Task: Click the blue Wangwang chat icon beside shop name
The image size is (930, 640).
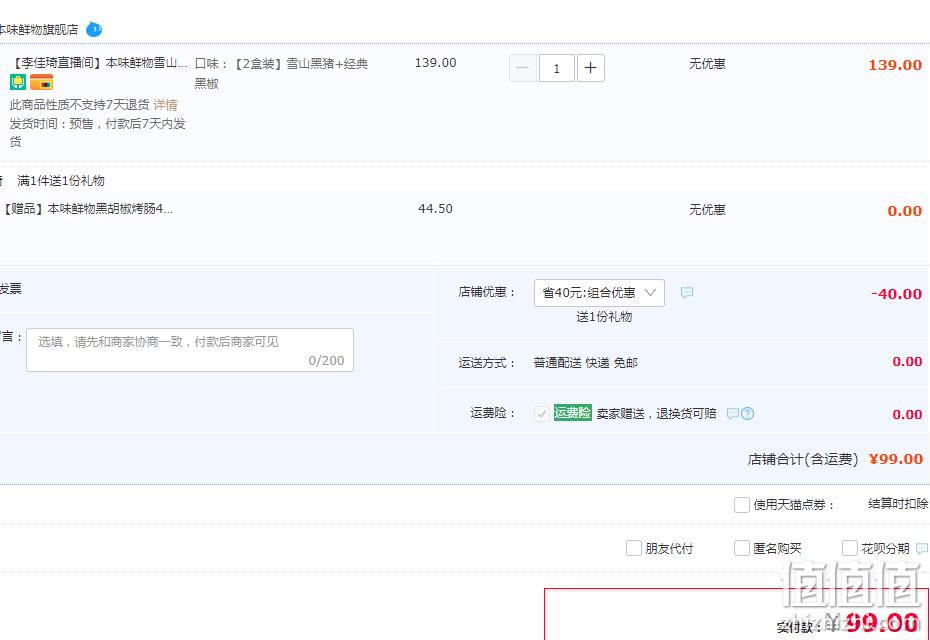Action: [x=94, y=29]
